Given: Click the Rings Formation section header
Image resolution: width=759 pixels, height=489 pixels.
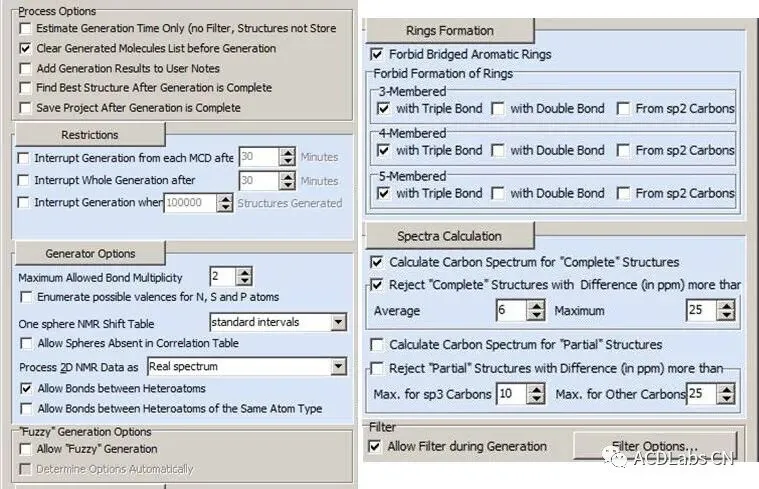Looking at the screenshot, I should coord(450,31).
